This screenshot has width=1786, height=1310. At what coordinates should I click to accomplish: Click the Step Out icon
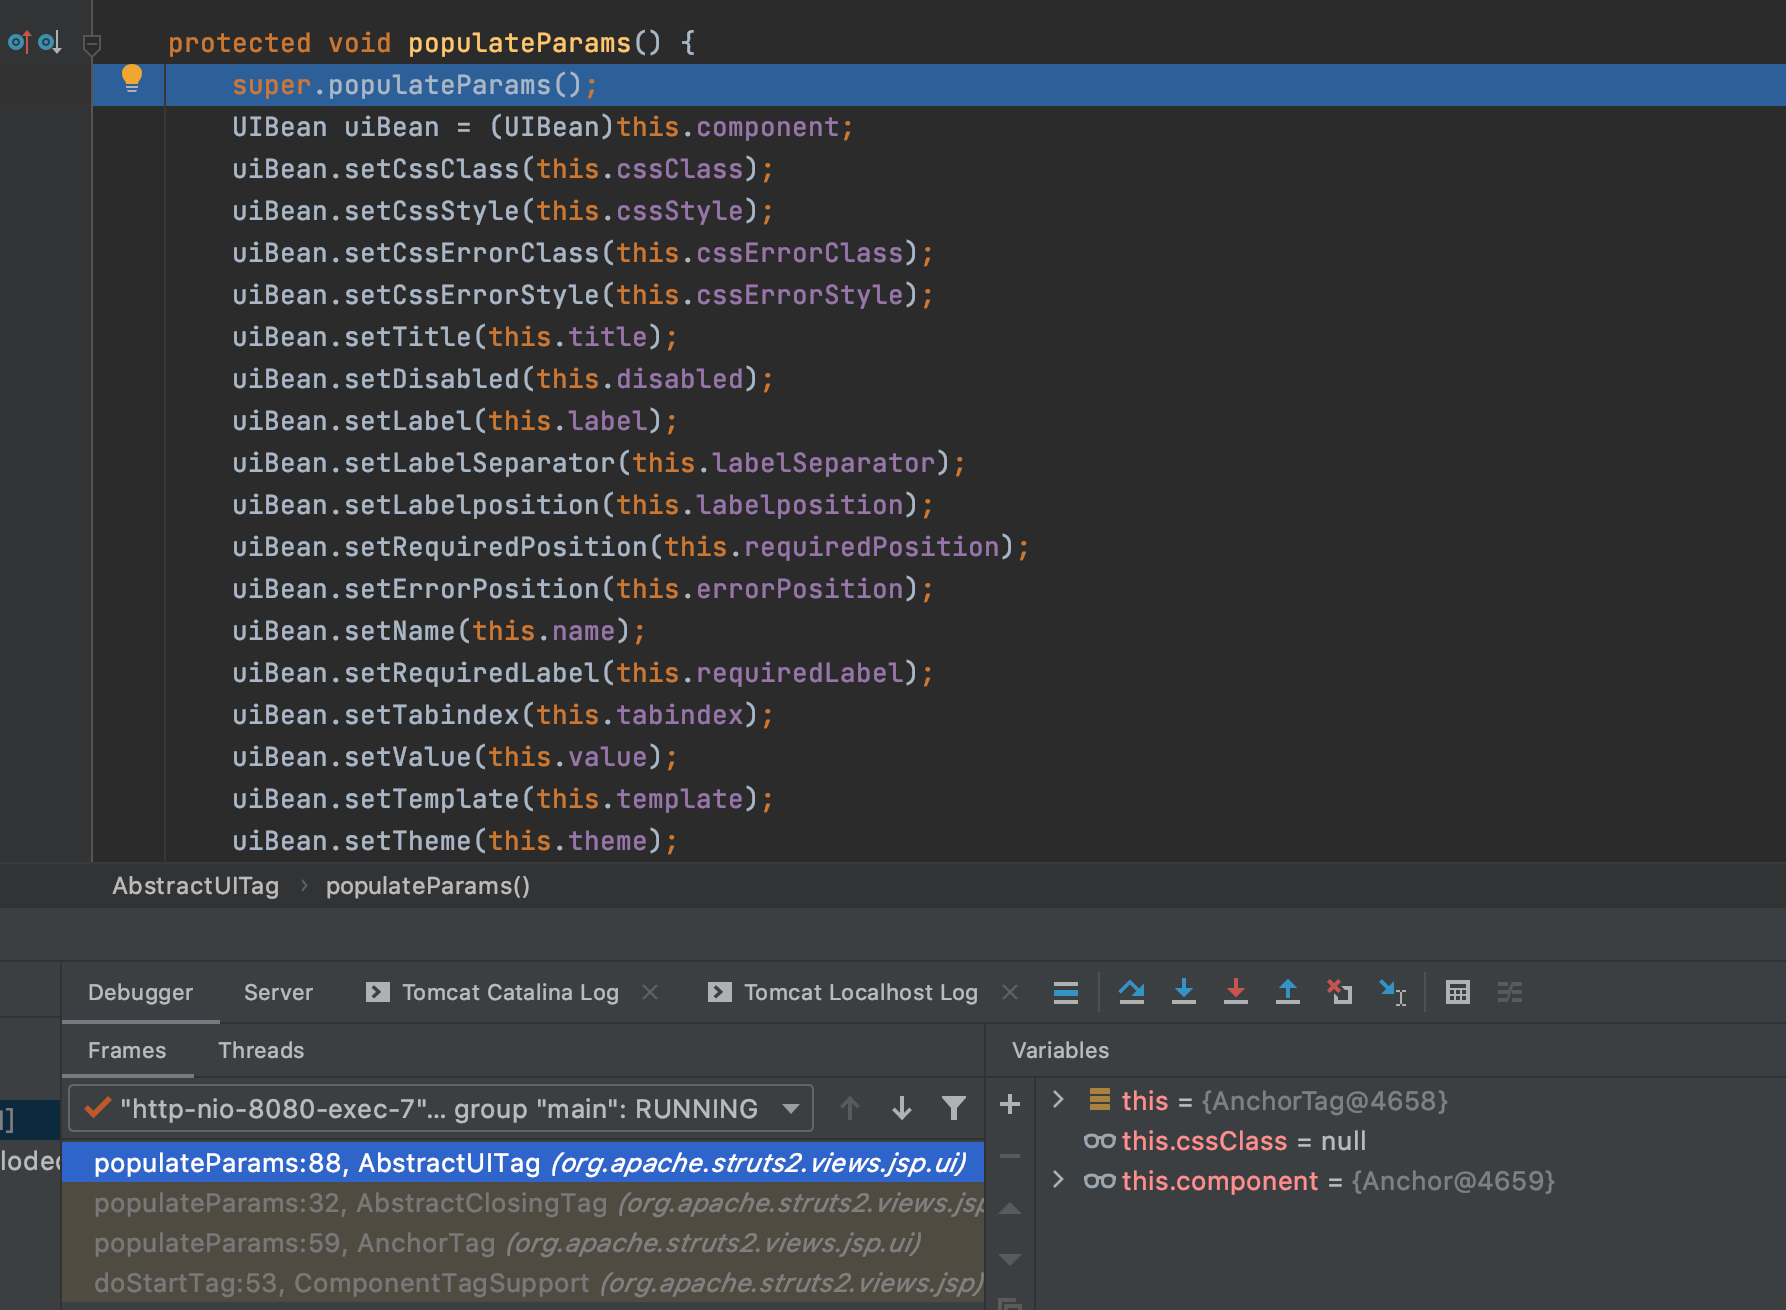(x=1288, y=992)
